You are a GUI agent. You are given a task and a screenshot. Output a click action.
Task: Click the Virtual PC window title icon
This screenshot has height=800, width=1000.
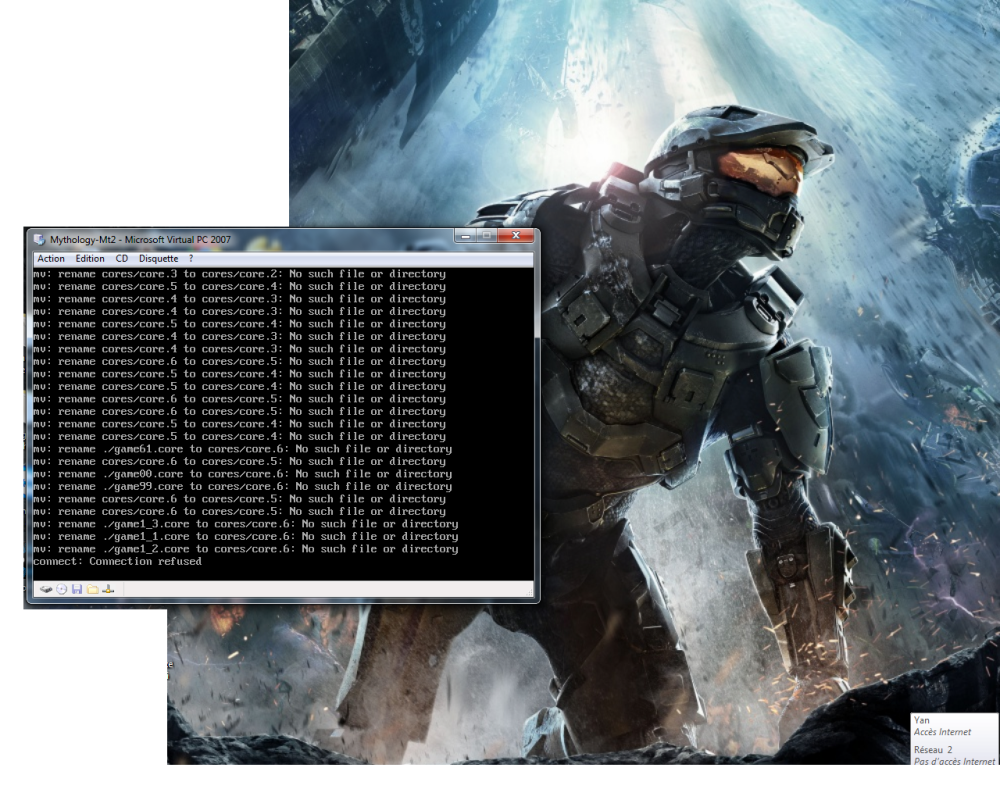pyautogui.click(x=40, y=239)
